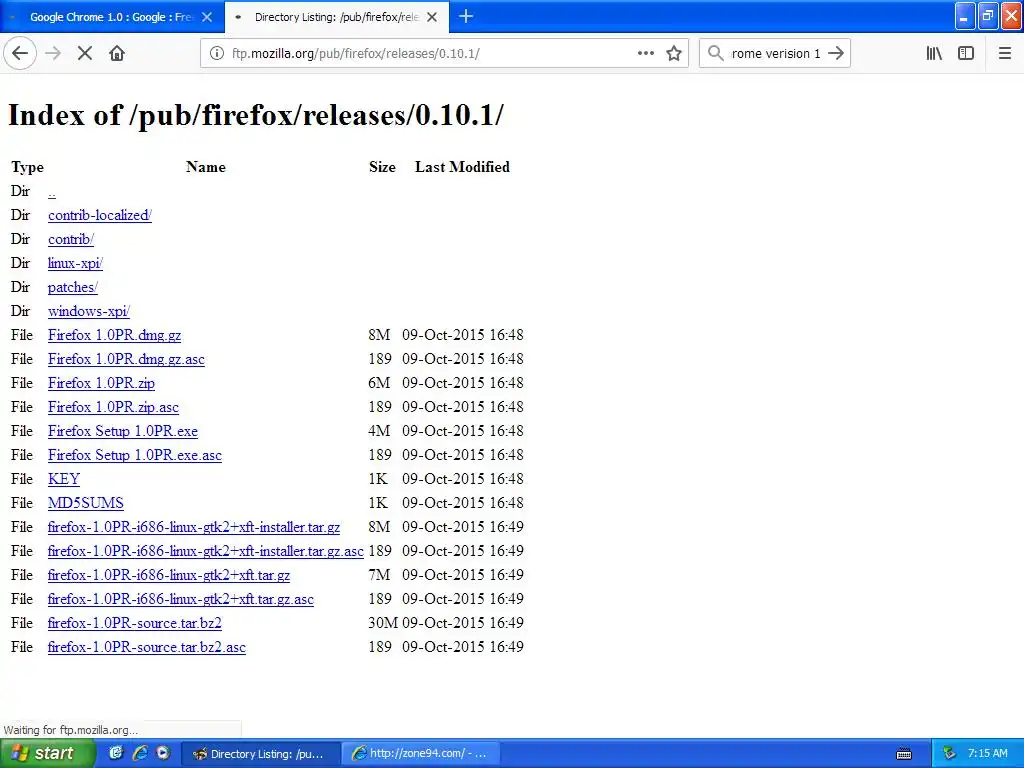Click the Last Modified column header
The width and height of the screenshot is (1024, 768).
(x=462, y=167)
